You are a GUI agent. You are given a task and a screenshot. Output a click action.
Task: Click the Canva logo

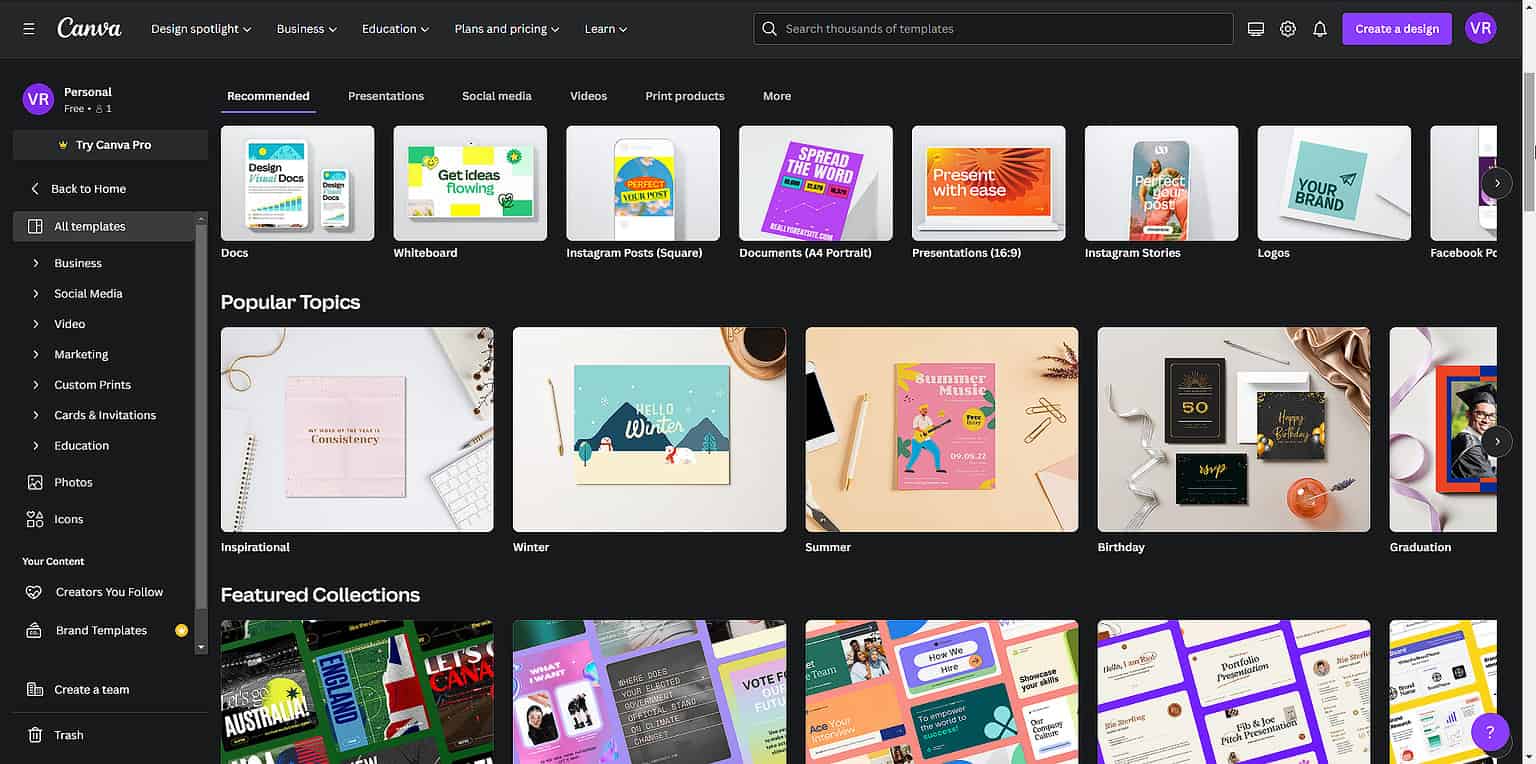pos(88,28)
